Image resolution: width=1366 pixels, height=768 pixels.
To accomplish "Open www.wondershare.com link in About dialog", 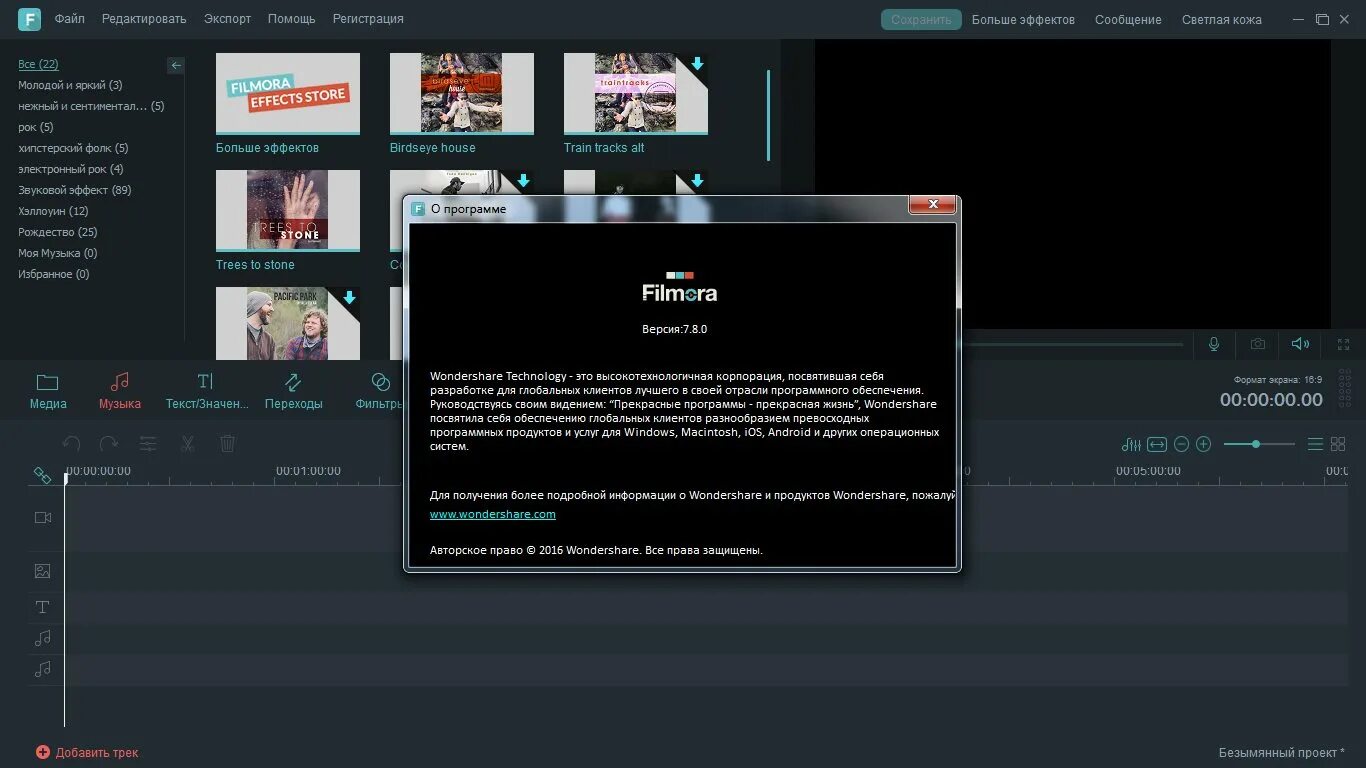I will [x=493, y=514].
